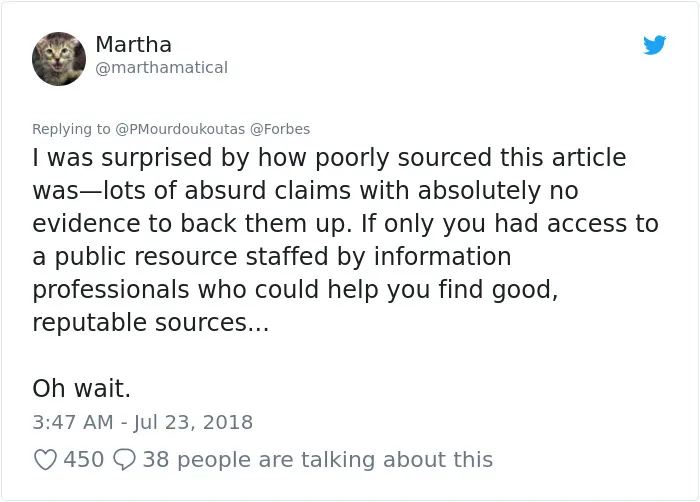Screen dimensions: 700x502
Task: Click the "a public resource staffed" line
Action: [x=272, y=257]
